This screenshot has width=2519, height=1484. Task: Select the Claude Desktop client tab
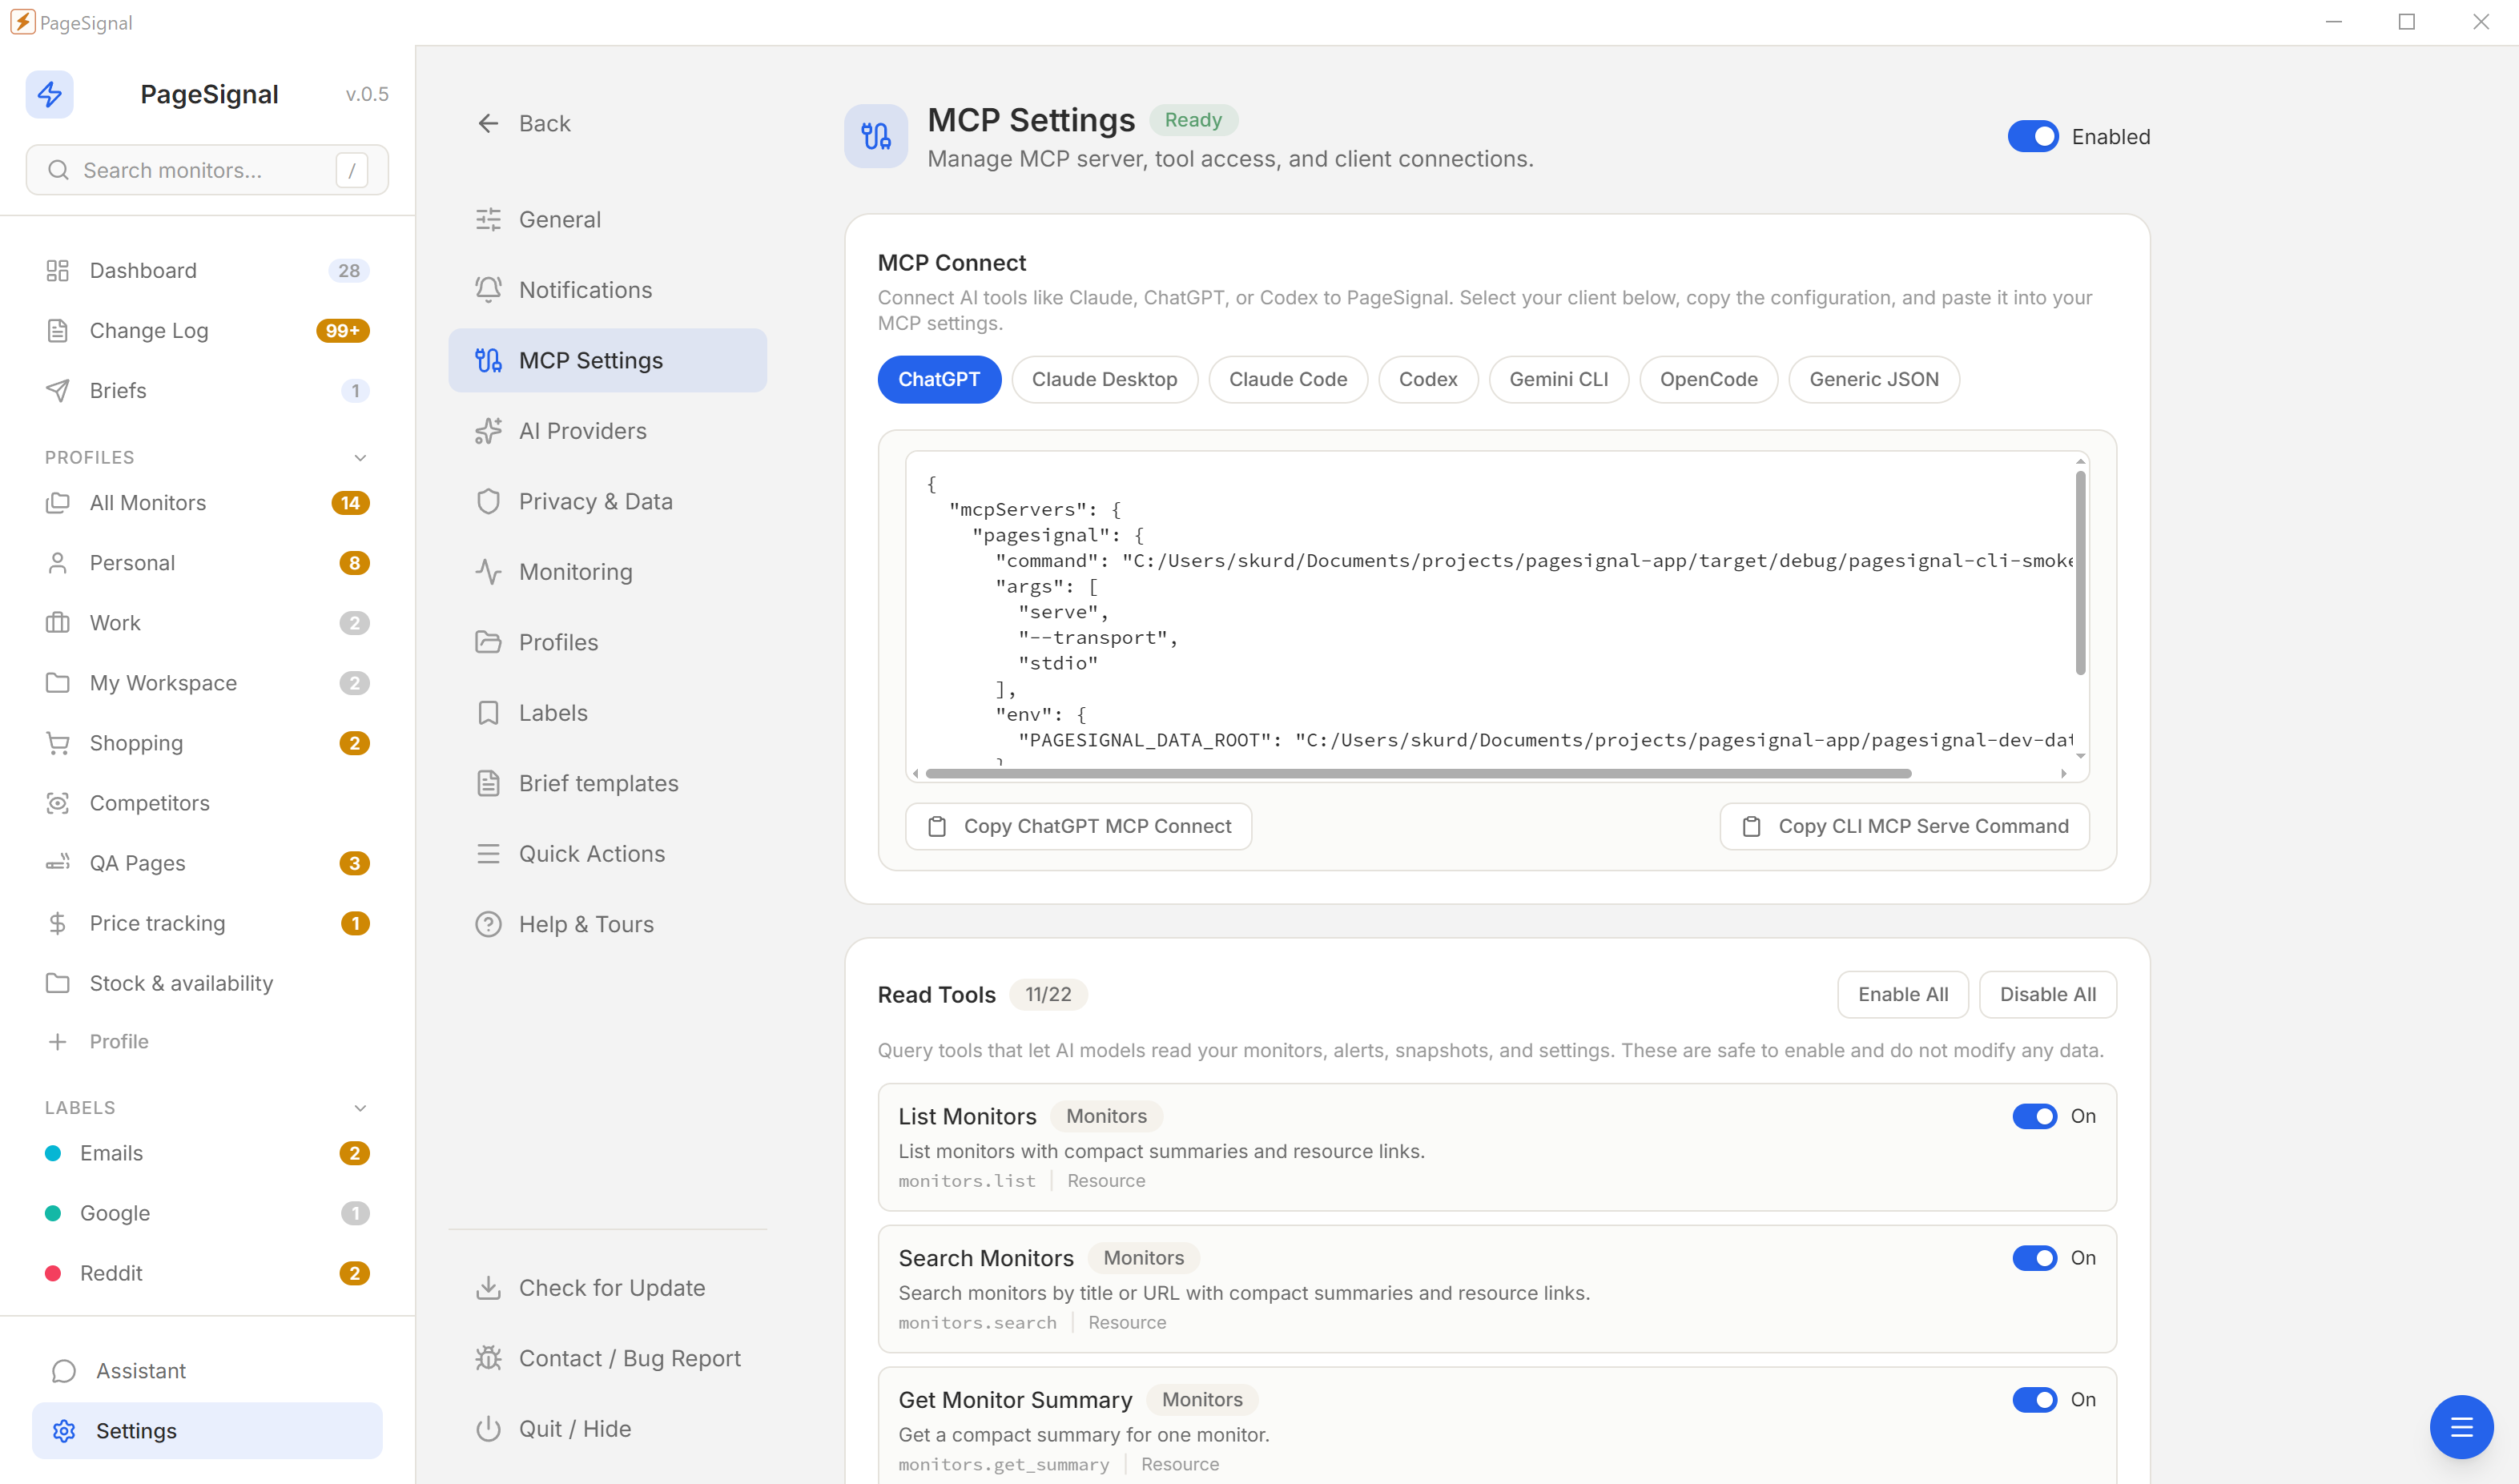click(x=1104, y=379)
